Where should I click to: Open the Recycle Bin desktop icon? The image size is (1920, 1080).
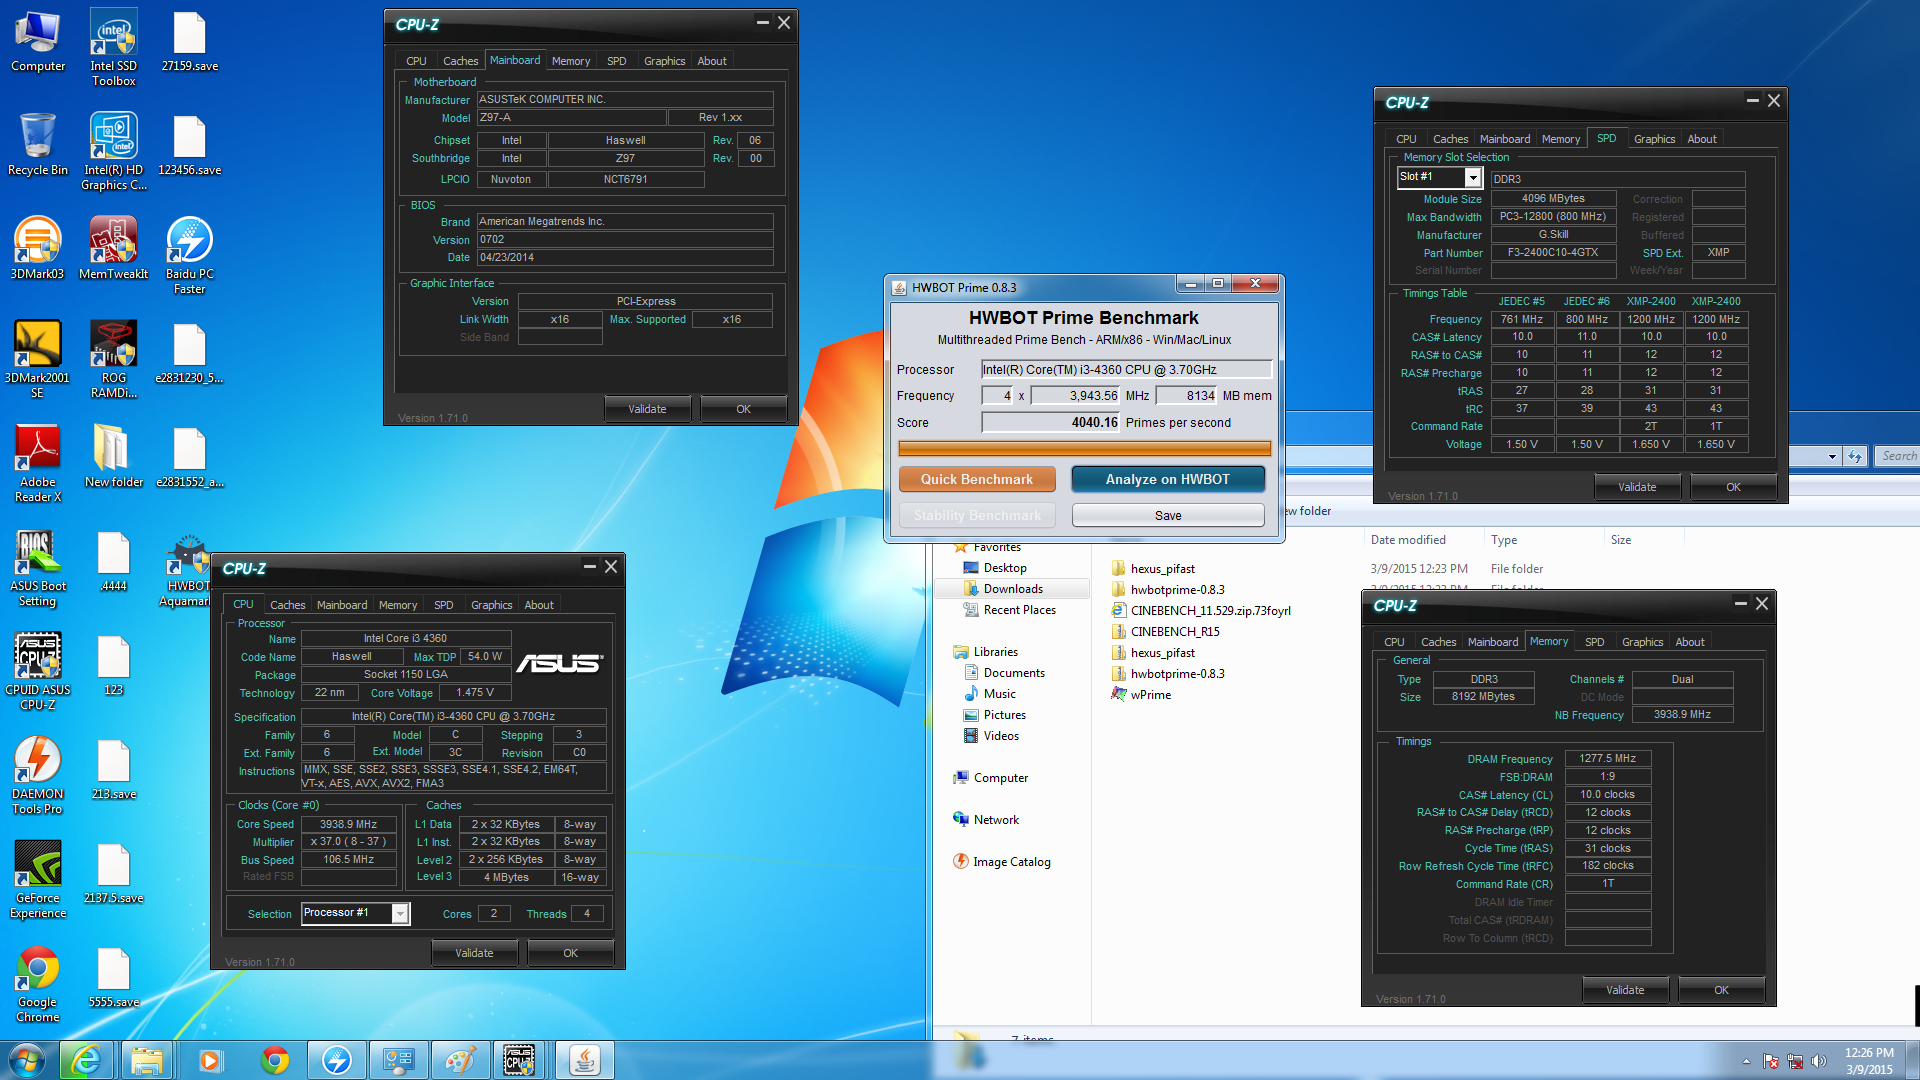pos(38,146)
